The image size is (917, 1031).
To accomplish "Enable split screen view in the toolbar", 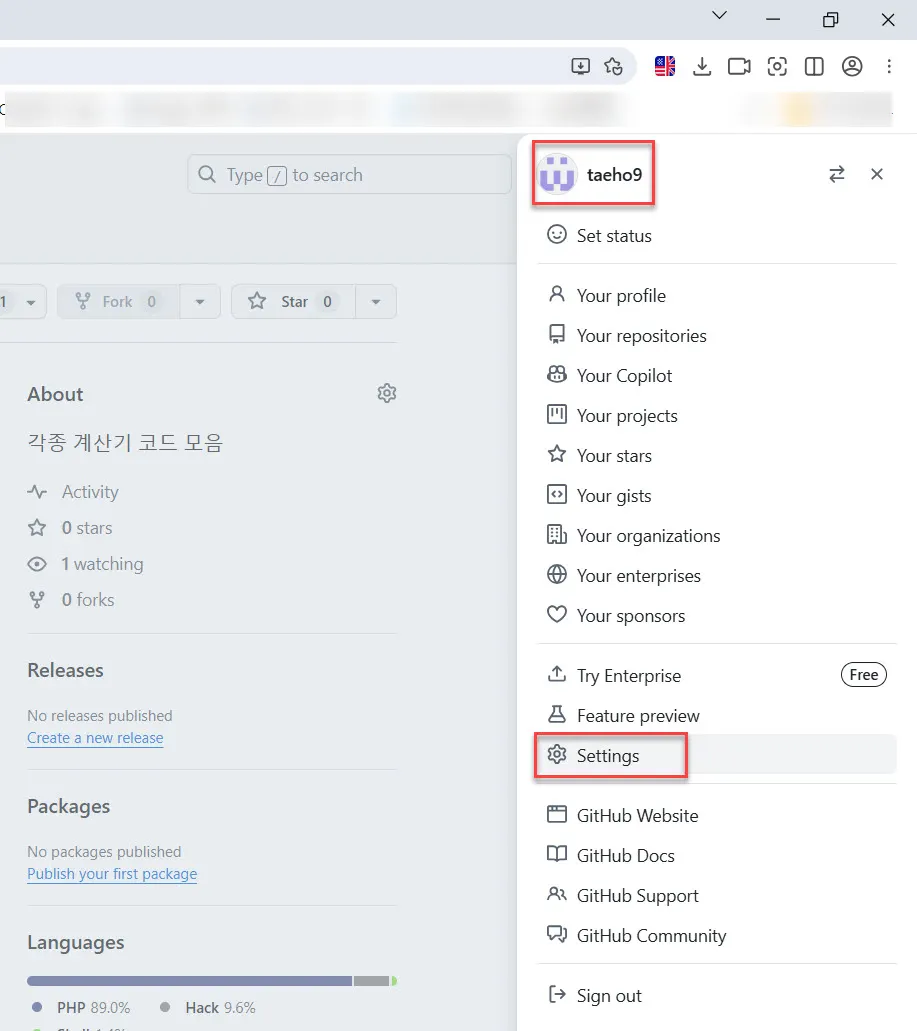I will point(814,66).
